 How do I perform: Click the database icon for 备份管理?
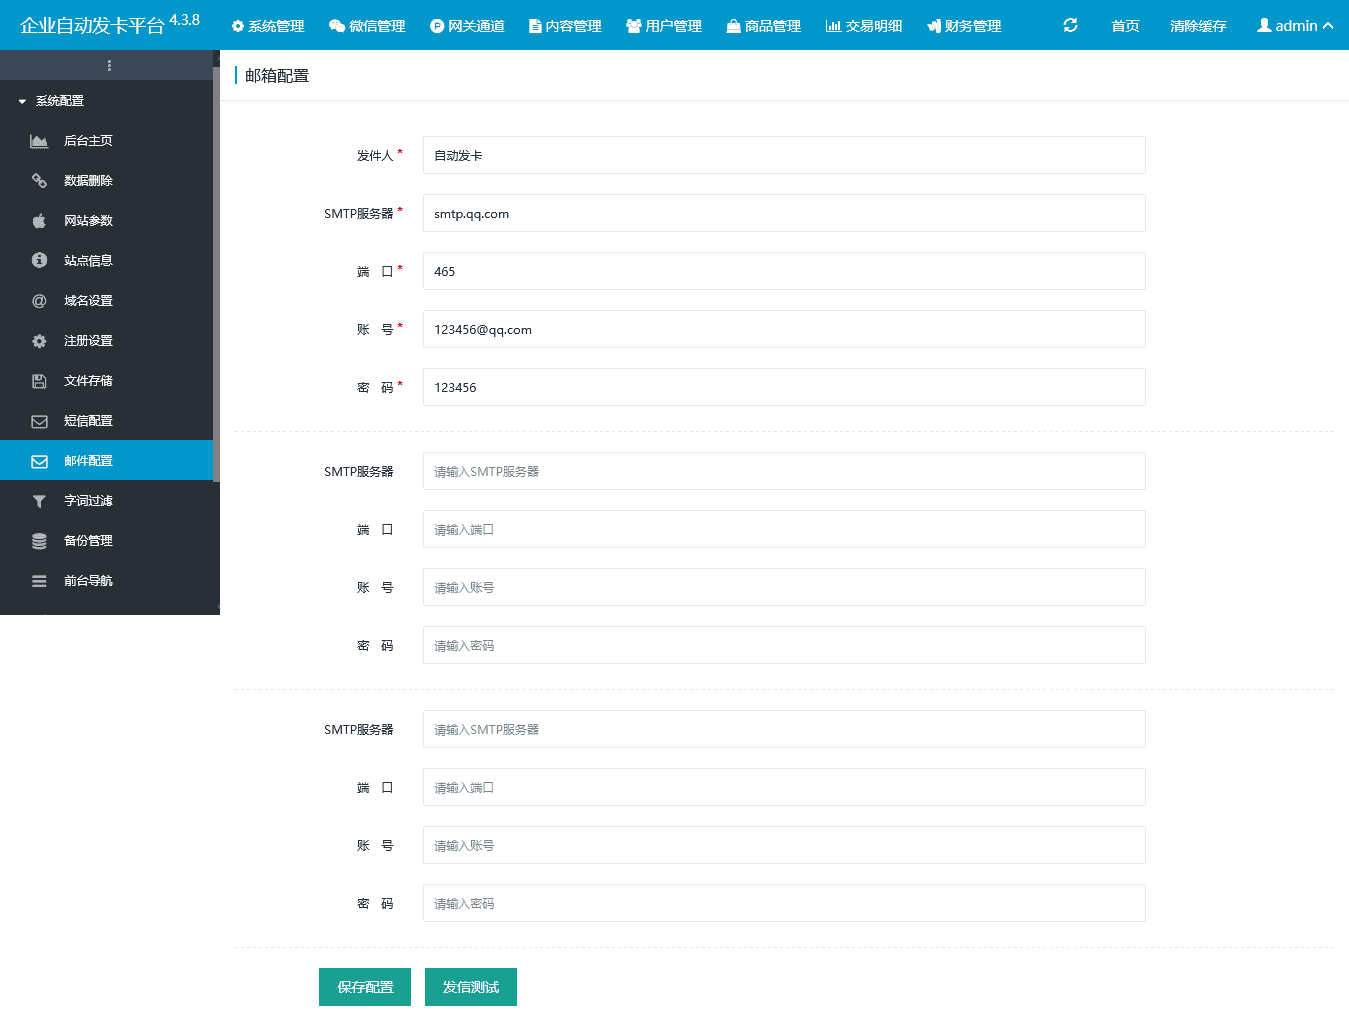pyautogui.click(x=39, y=541)
